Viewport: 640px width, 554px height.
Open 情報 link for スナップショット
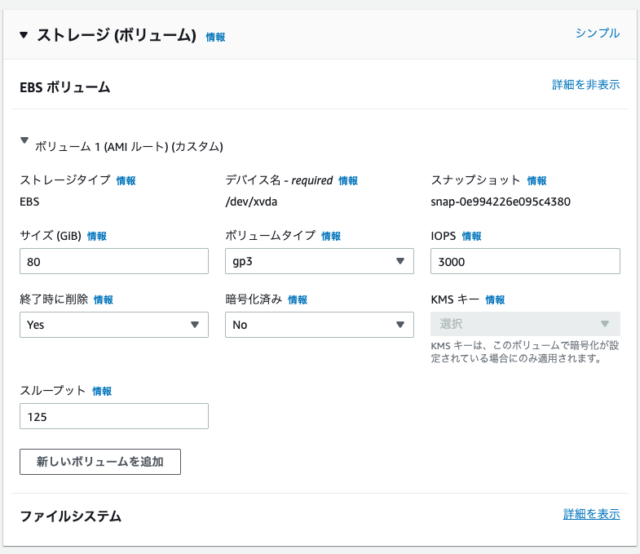pos(537,180)
